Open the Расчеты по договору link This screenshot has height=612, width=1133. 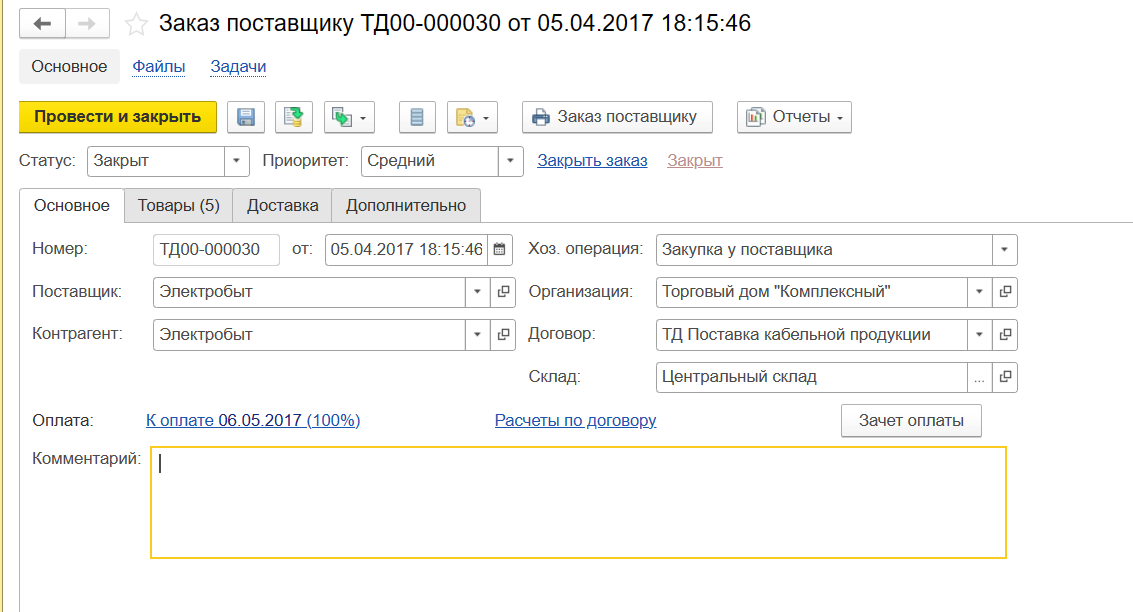[575, 421]
